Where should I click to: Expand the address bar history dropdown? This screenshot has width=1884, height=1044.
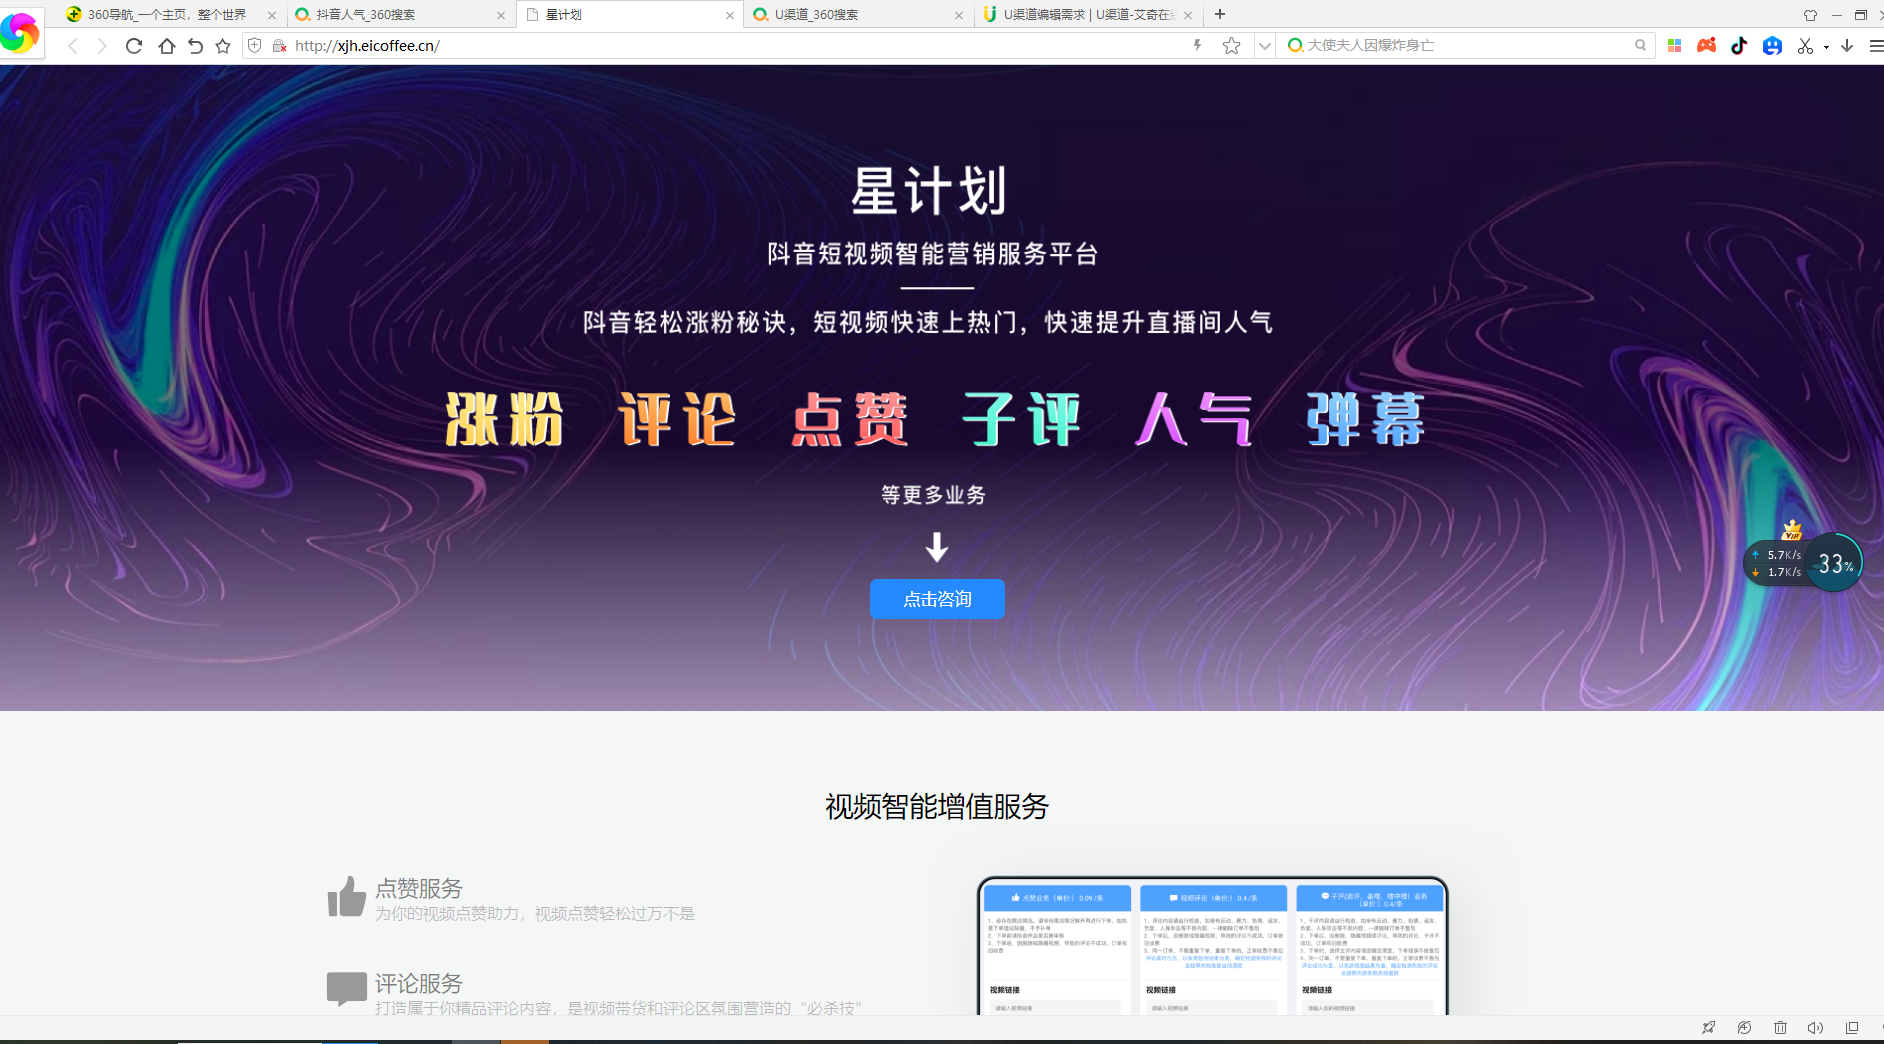tap(1264, 46)
